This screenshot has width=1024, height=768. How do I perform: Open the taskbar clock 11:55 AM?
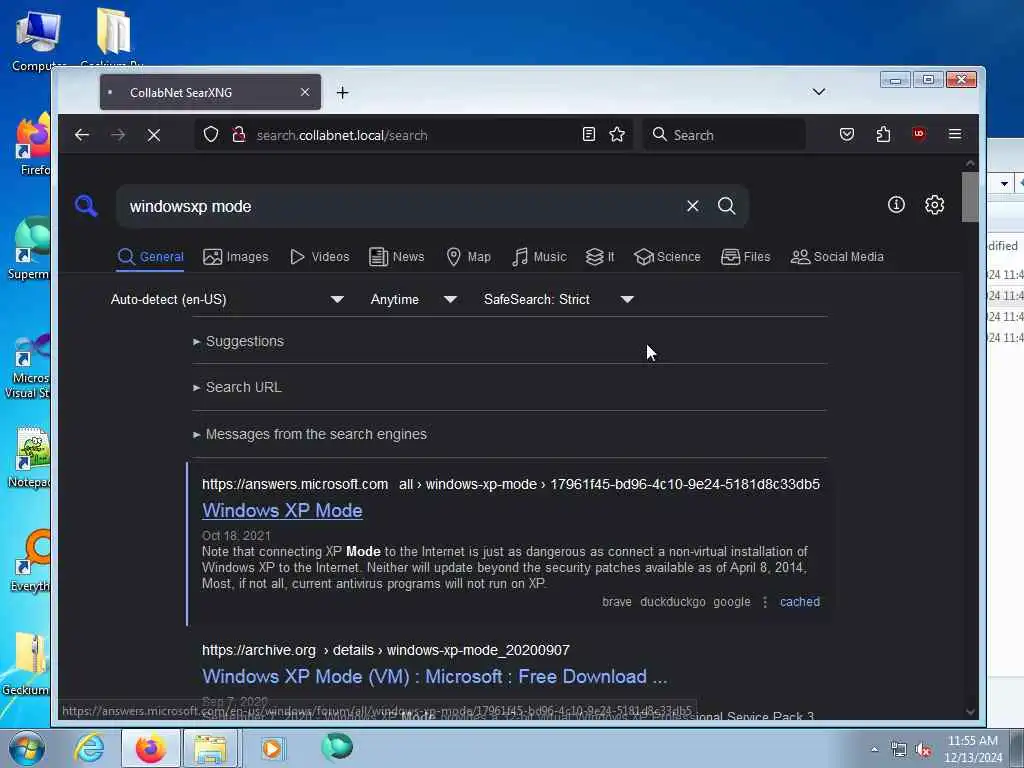click(x=973, y=749)
